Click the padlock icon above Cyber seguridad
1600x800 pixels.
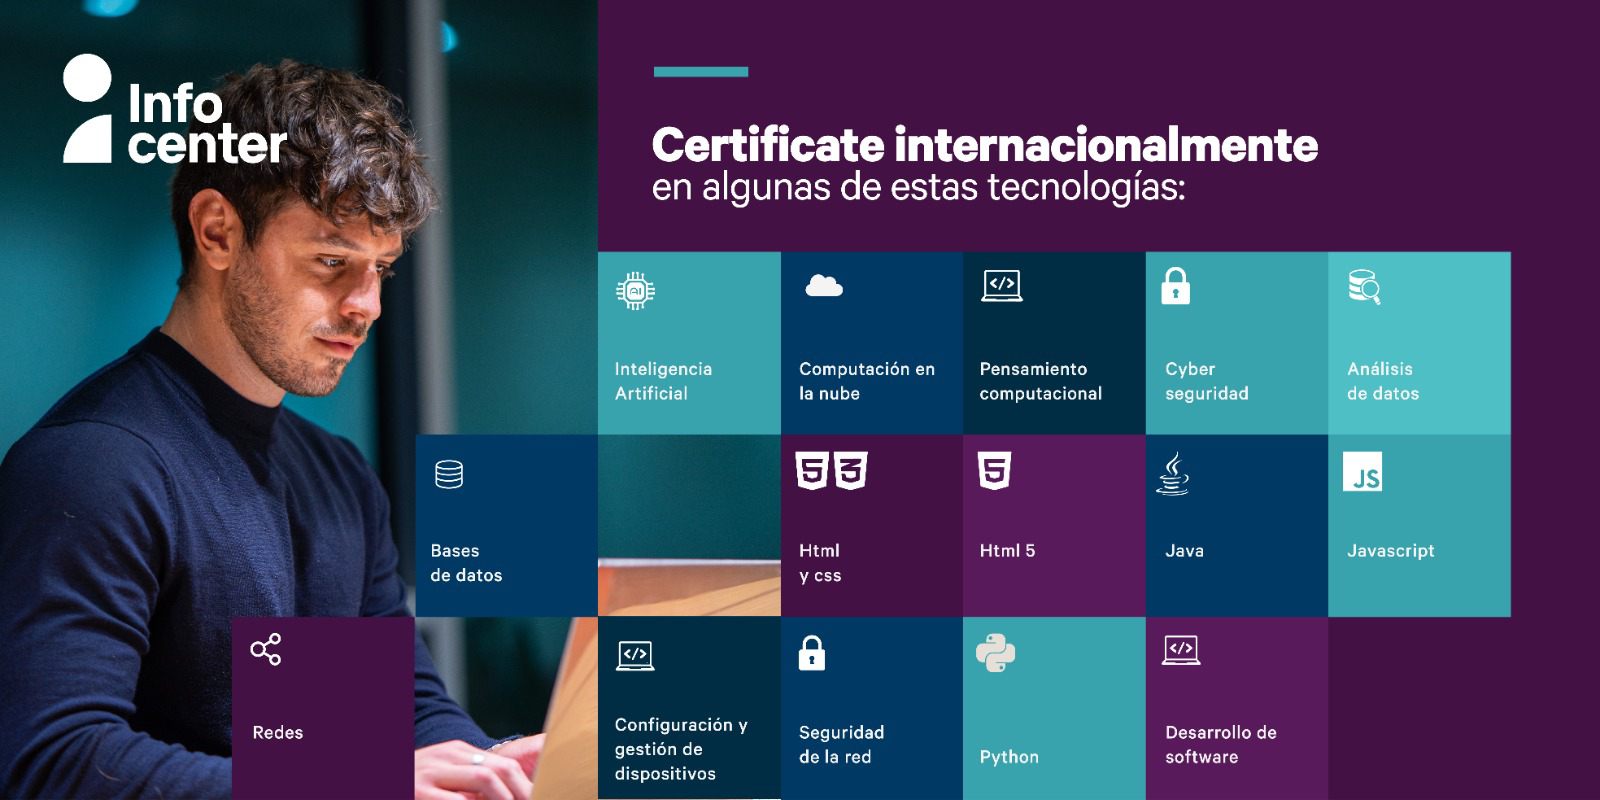(1176, 286)
